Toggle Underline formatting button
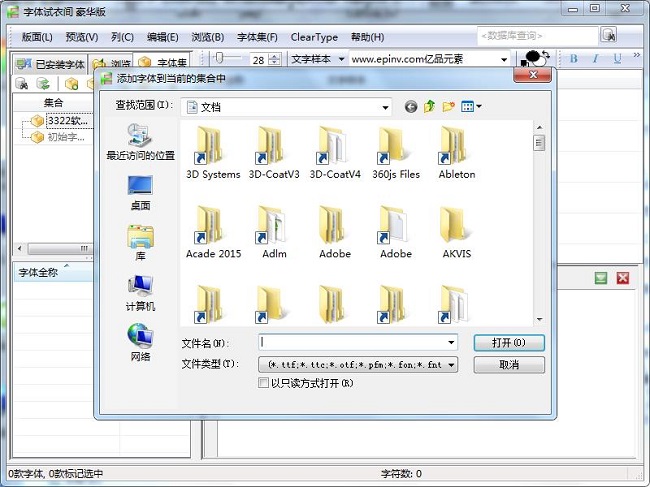 [617, 58]
